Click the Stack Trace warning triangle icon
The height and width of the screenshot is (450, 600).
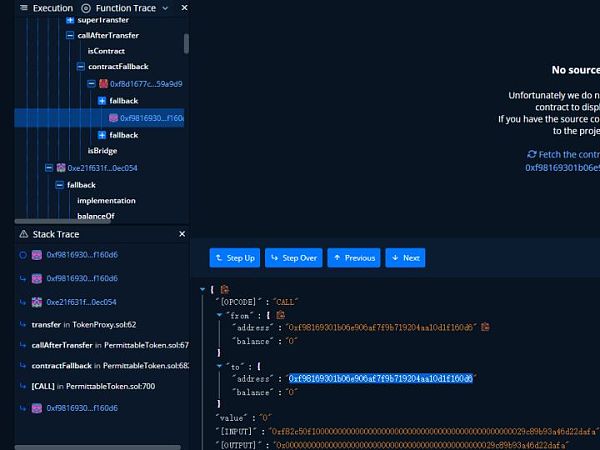coord(24,233)
